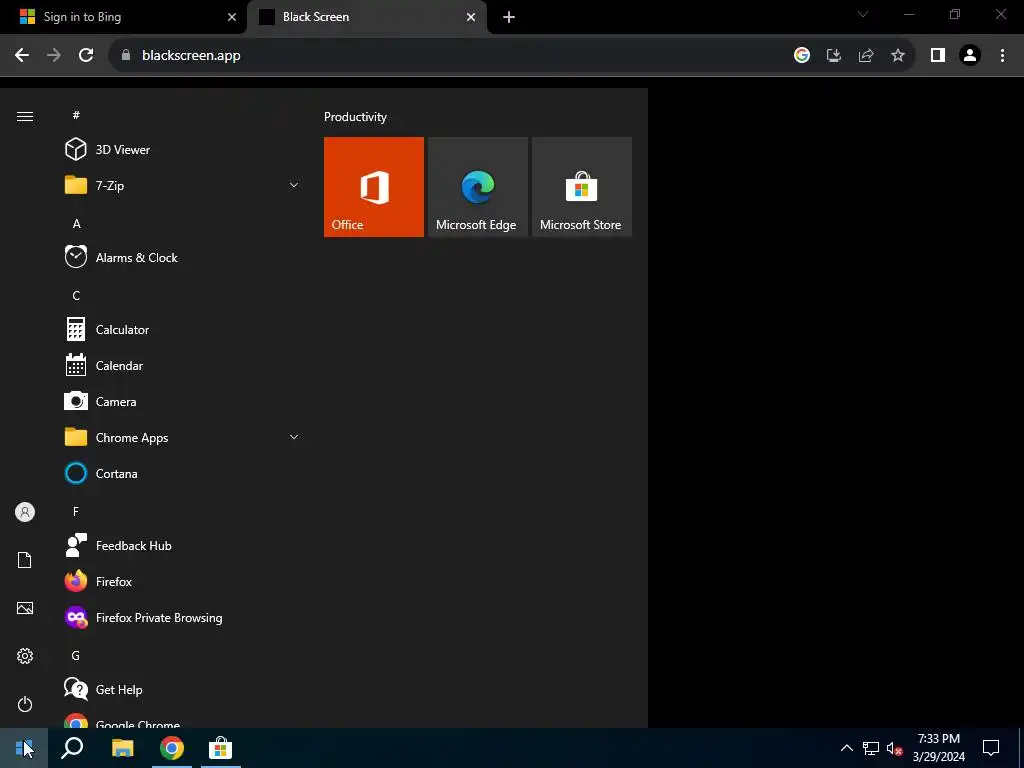Screen dimensions: 1024x768
Task: Click the Productivity group header
Action: tap(355, 117)
